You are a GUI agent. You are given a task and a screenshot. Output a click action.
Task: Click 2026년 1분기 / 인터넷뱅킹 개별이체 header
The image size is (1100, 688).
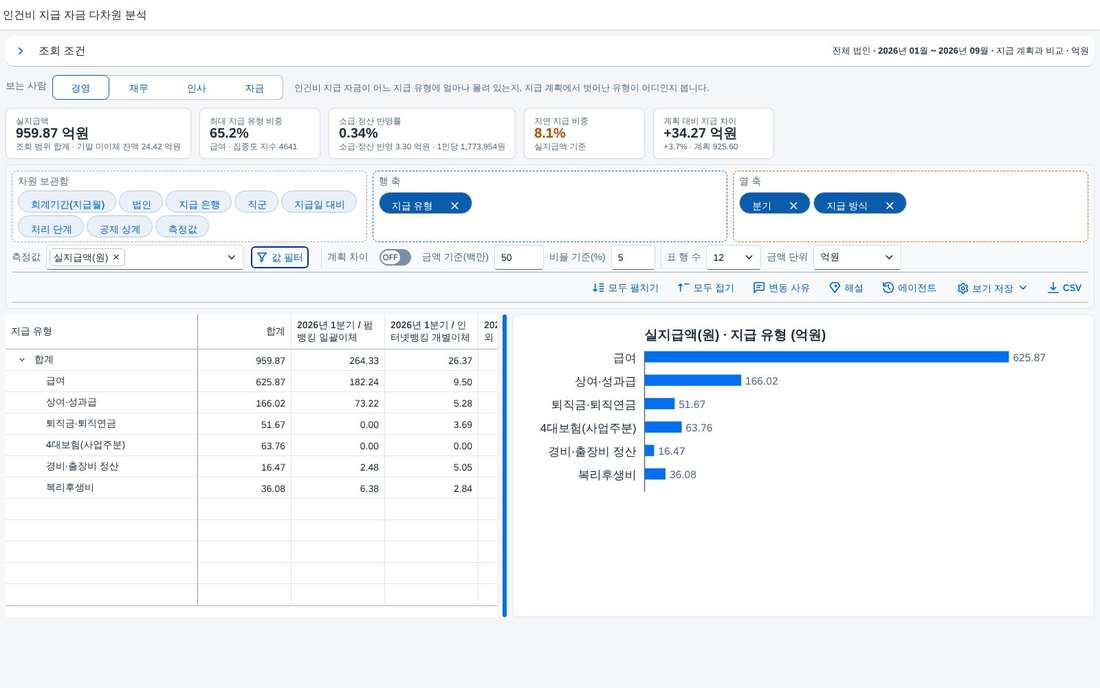point(431,332)
